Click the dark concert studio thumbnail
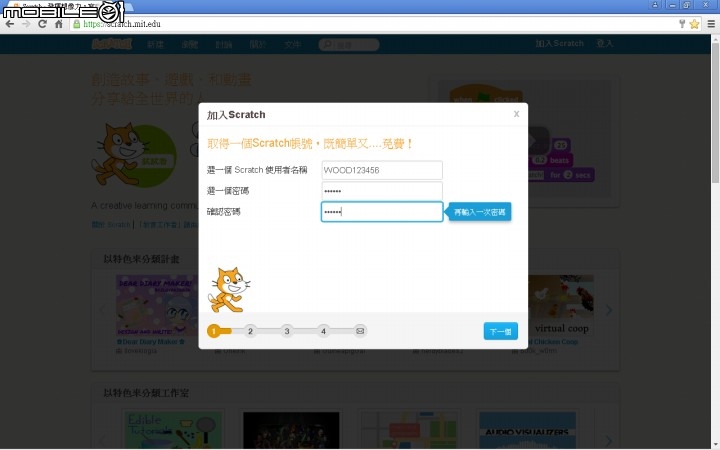This screenshot has height=450, width=720. pyautogui.click(x=291, y=430)
